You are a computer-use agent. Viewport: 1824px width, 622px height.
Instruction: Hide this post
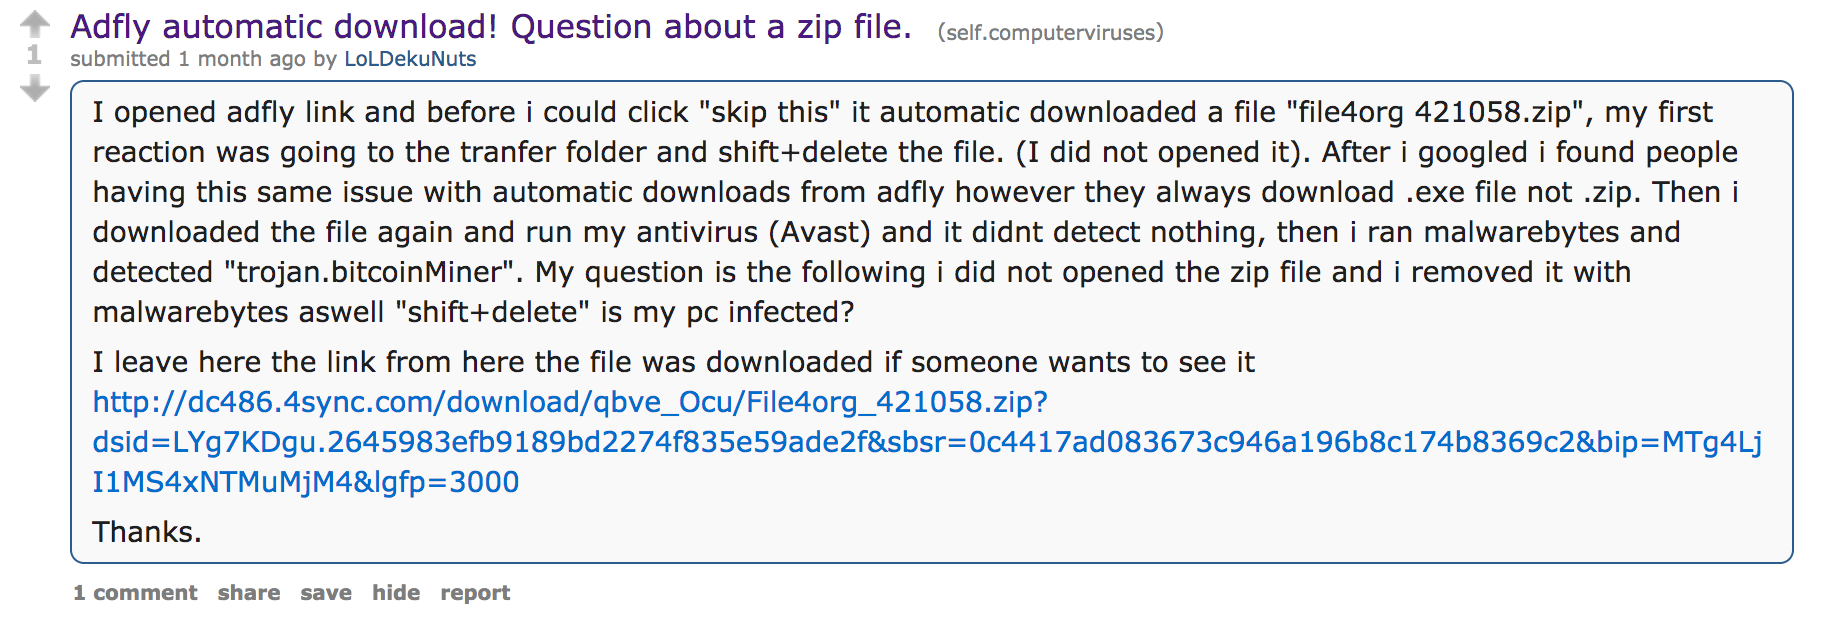(396, 593)
